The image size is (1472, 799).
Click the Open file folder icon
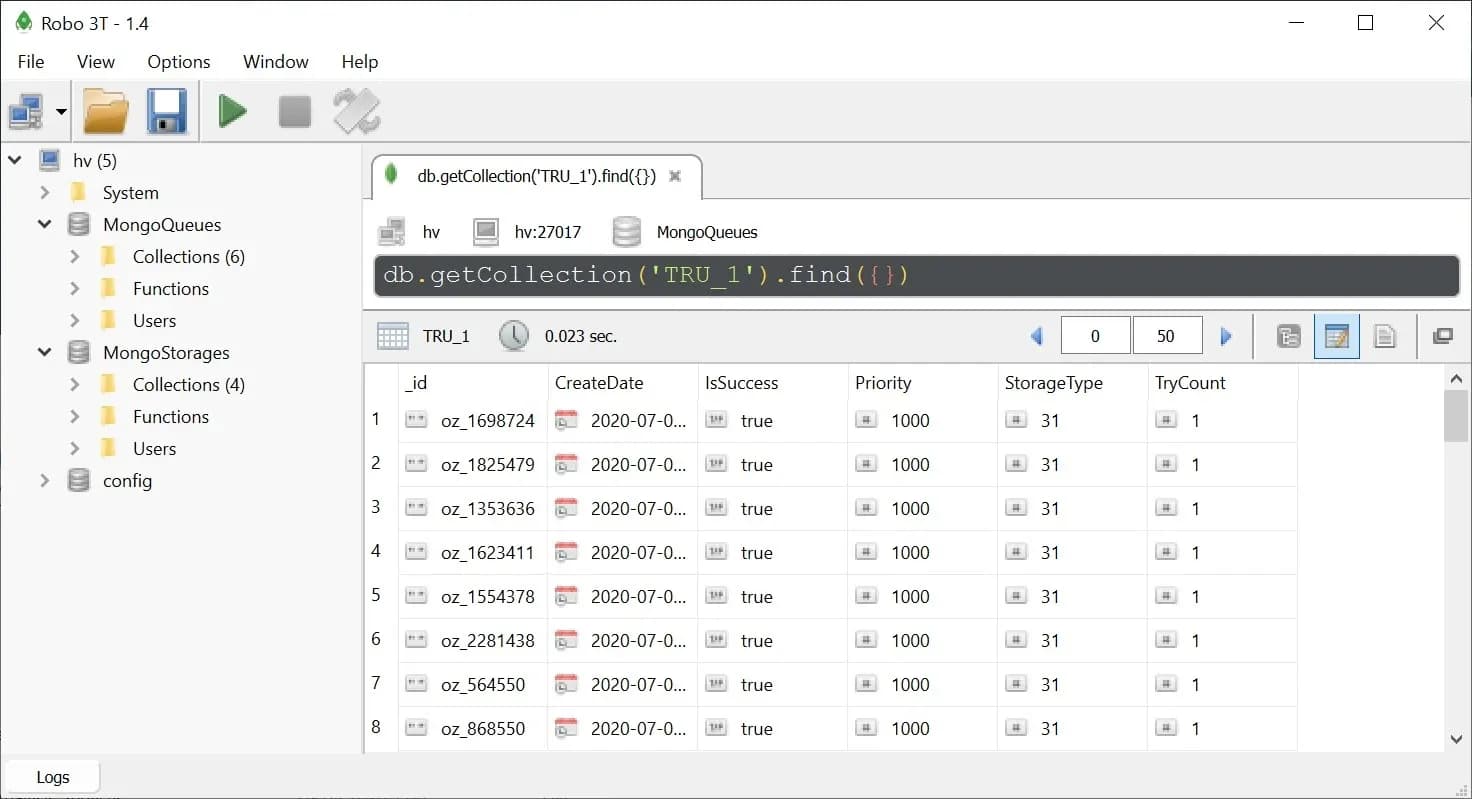[105, 111]
